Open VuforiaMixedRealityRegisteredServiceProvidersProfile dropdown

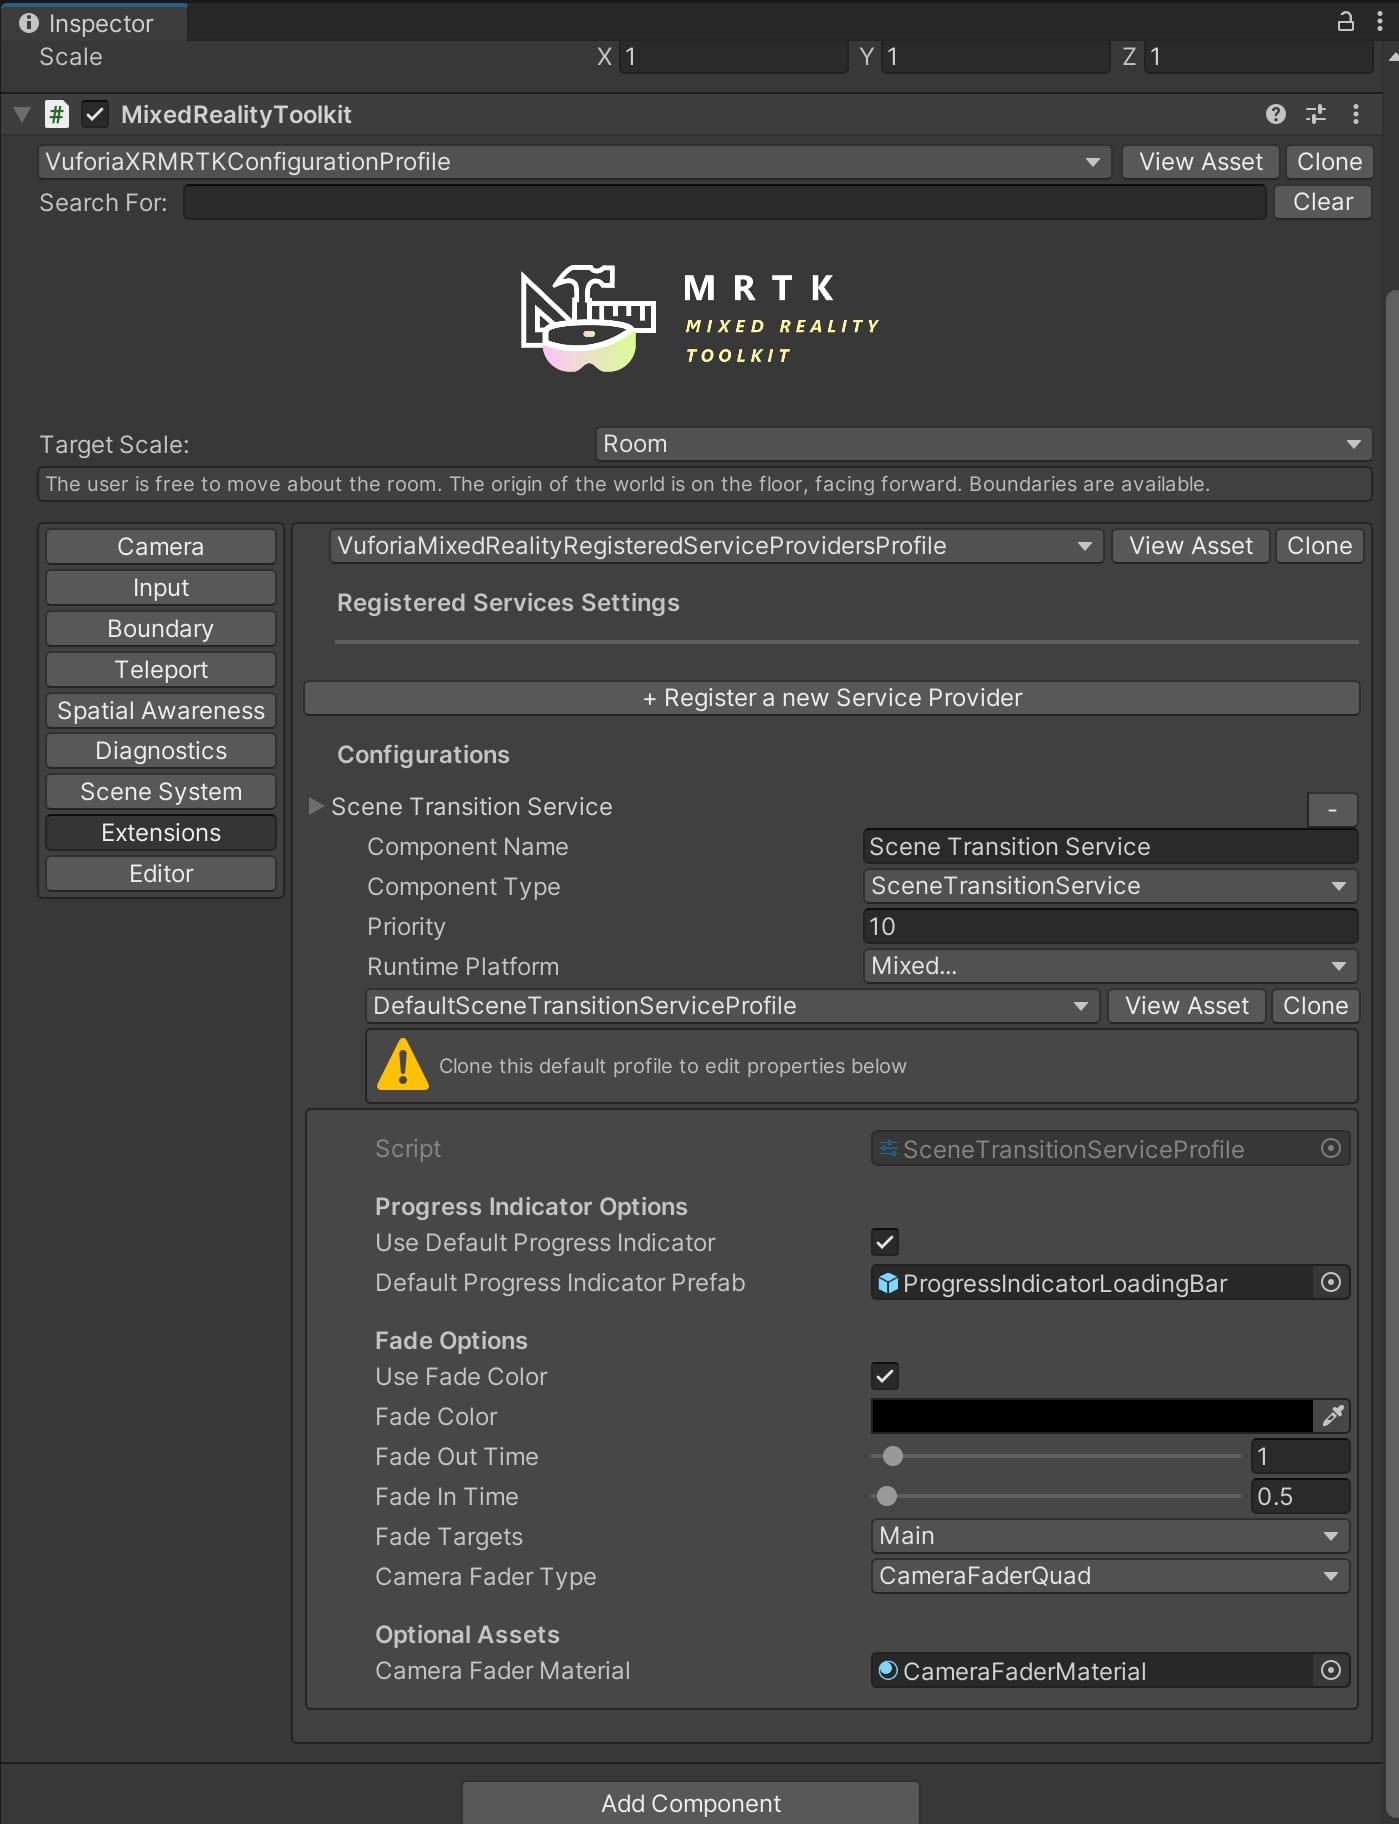point(716,546)
